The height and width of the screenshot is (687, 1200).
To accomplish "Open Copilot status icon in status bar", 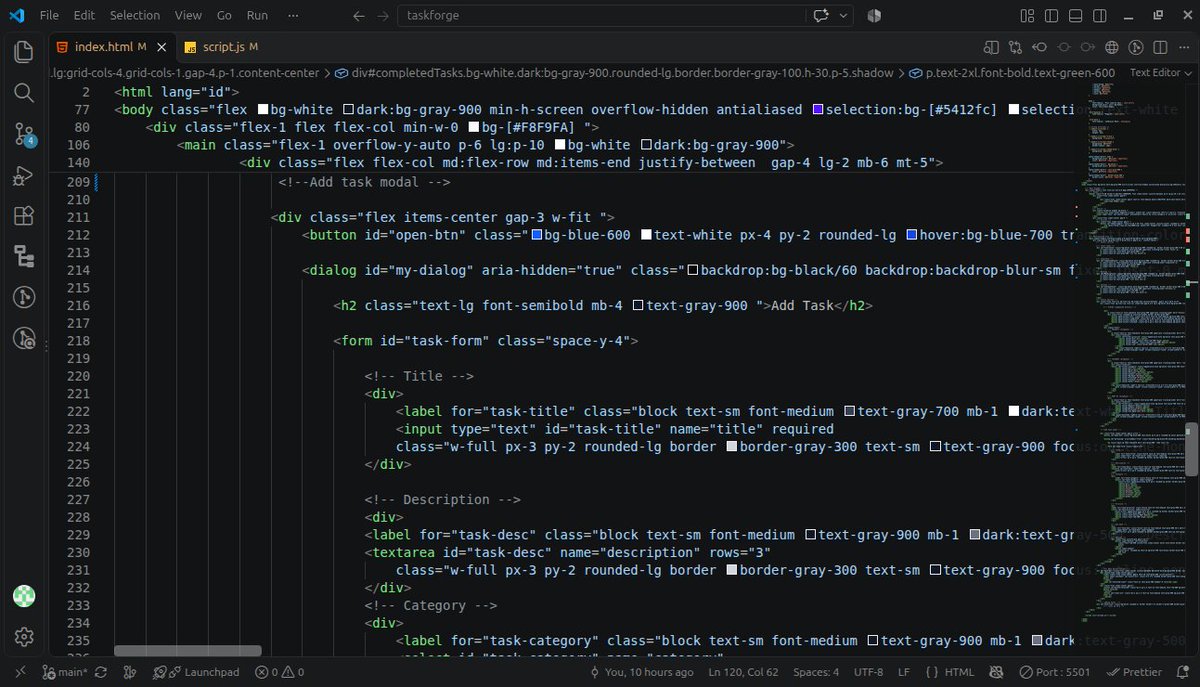I will [x=996, y=672].
